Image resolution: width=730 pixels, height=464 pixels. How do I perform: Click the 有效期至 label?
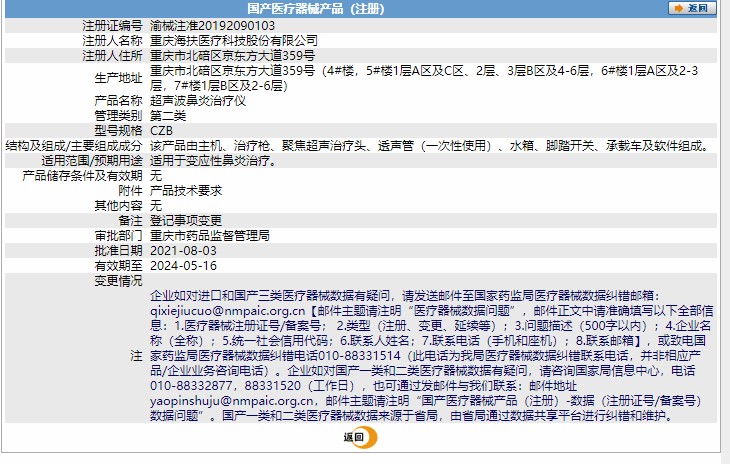pyautogui.click(x=118, y=266)
